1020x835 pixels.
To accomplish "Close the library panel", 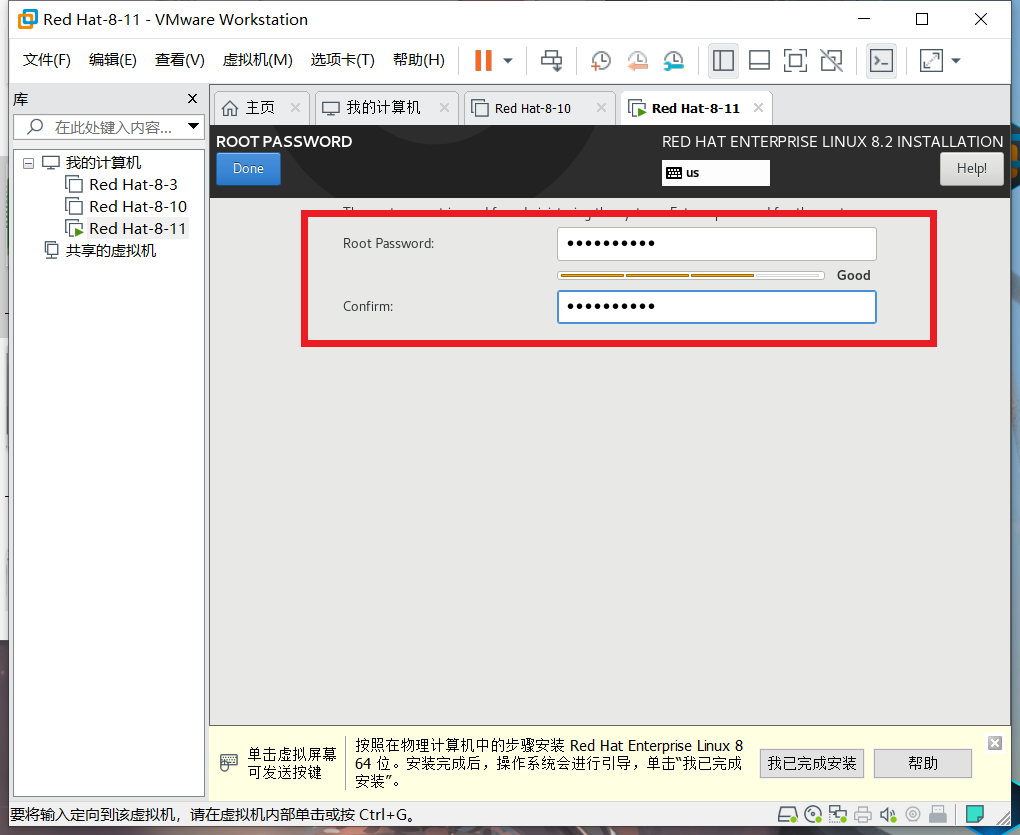I will click(x=193, y=98).
